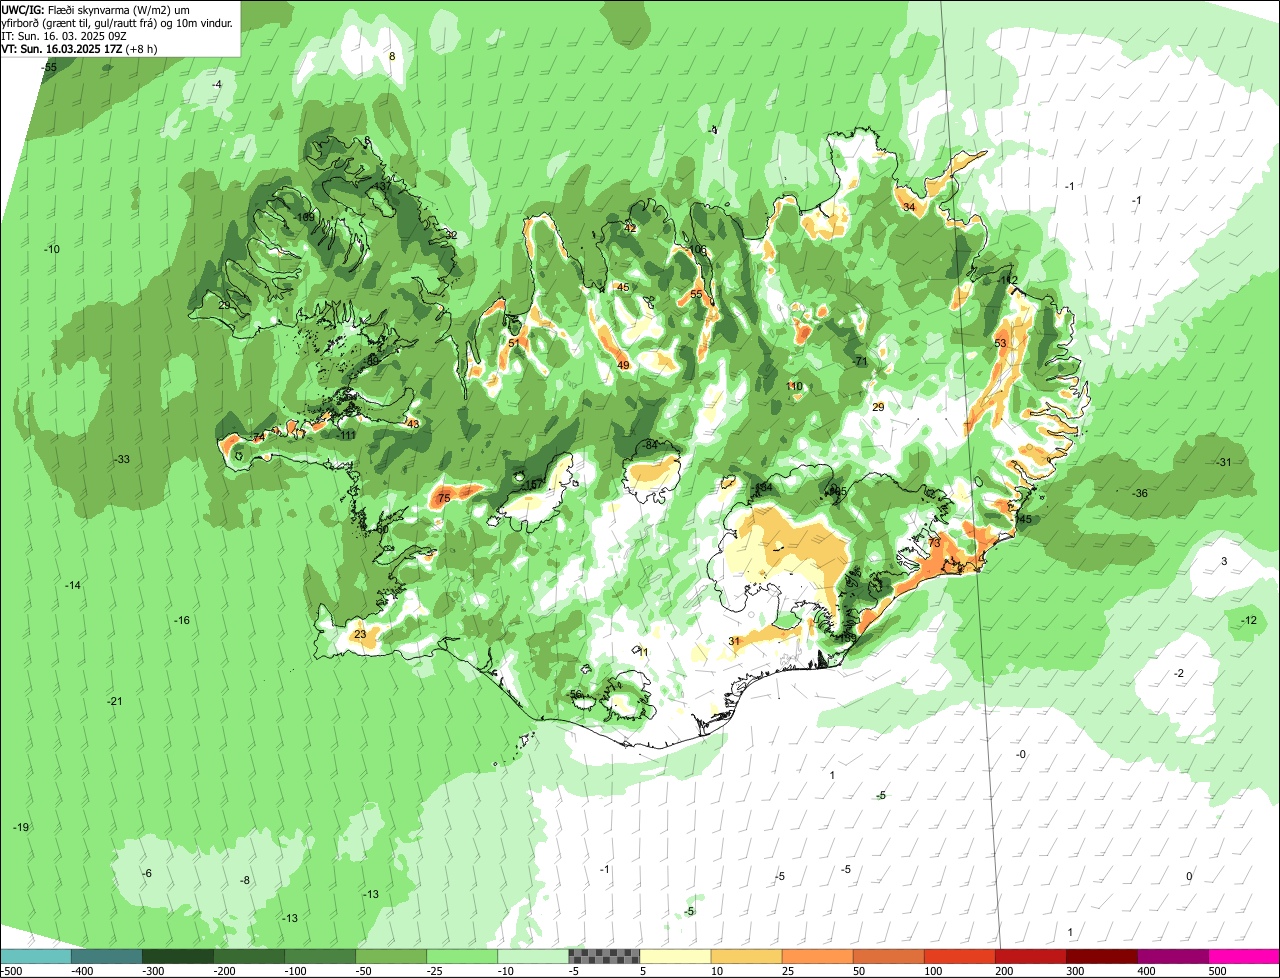Click the '-16' value over the western ocean
Image resolution: width=1280 pixels, height=978 pixels.
(x=182, y=621)
